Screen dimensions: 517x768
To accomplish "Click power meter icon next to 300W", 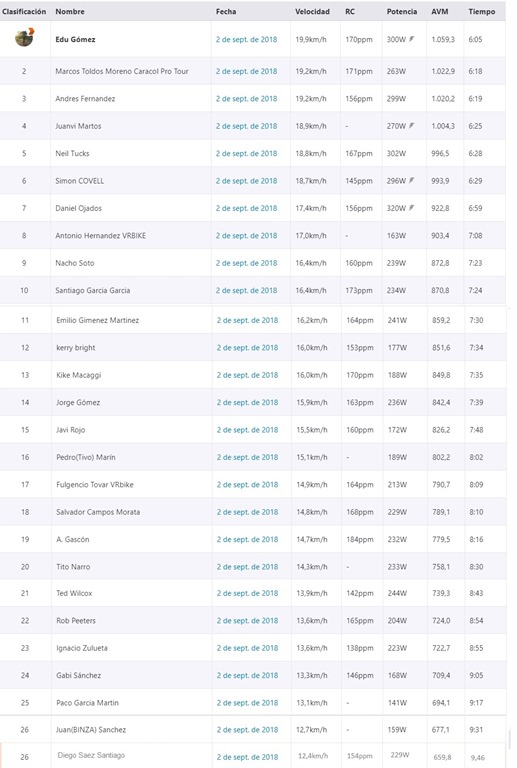I will pos(412,39).
